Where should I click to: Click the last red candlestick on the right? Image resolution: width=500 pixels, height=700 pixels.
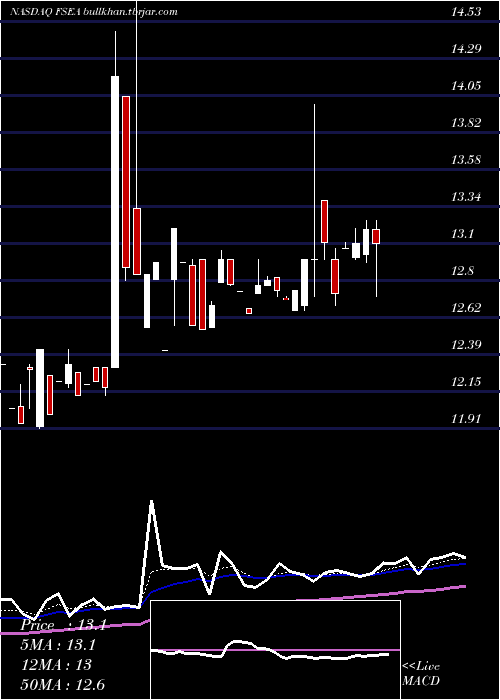pyautogui.click(x=376, y=237)
